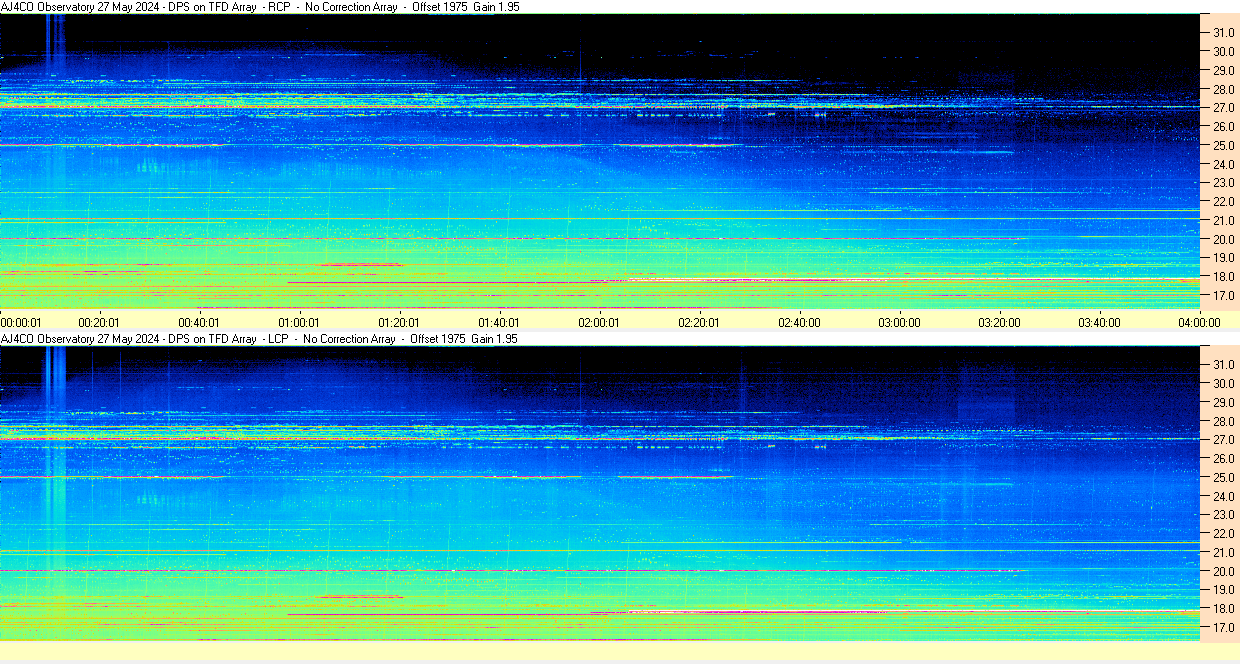Screen dimensions: 1240x664
Task: Click 29.0 frequency label on LCP chart
Action: click(x=1223, y=402)
